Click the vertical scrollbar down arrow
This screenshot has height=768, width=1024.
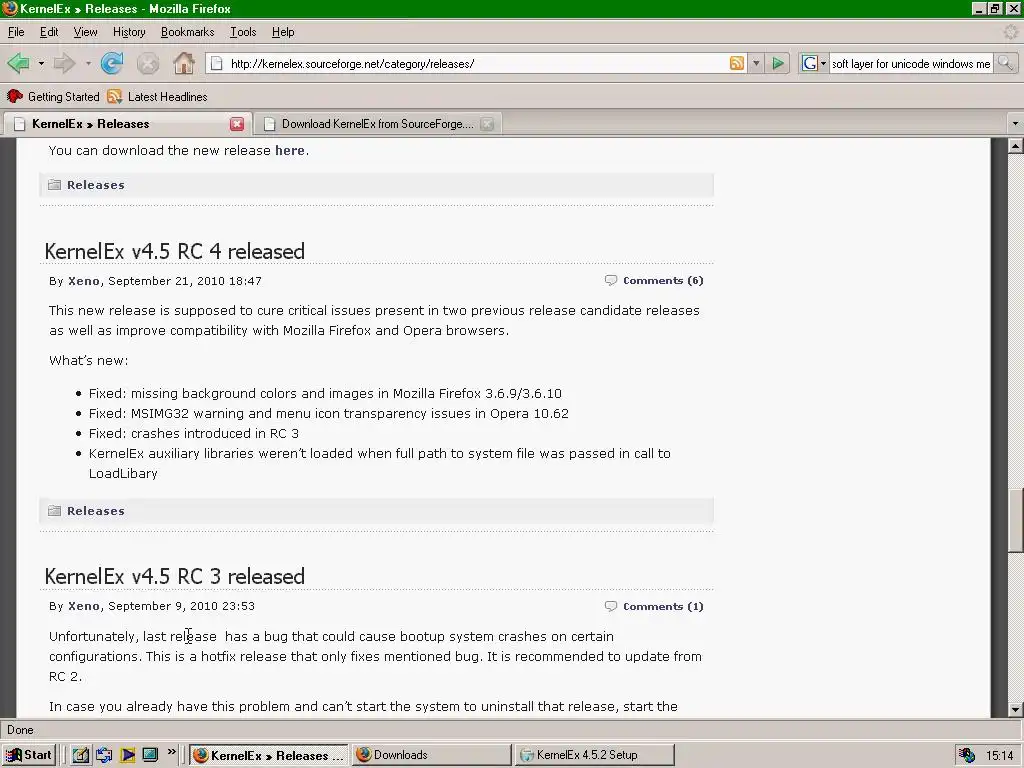(x=1015, y=709)
